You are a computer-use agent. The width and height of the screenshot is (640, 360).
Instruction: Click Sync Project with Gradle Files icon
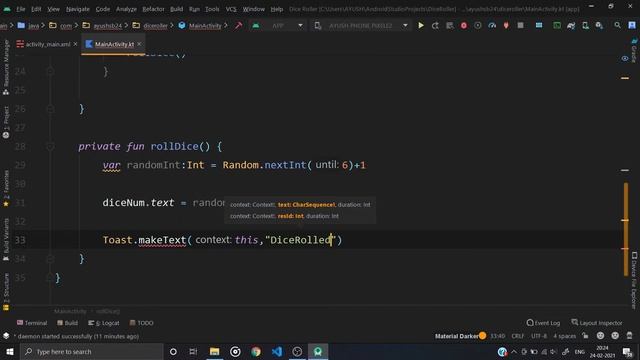point(571,25)
